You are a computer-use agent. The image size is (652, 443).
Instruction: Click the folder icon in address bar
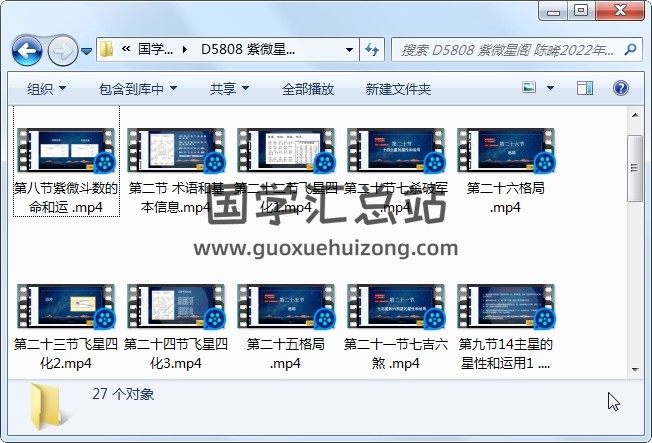(106, 49)
